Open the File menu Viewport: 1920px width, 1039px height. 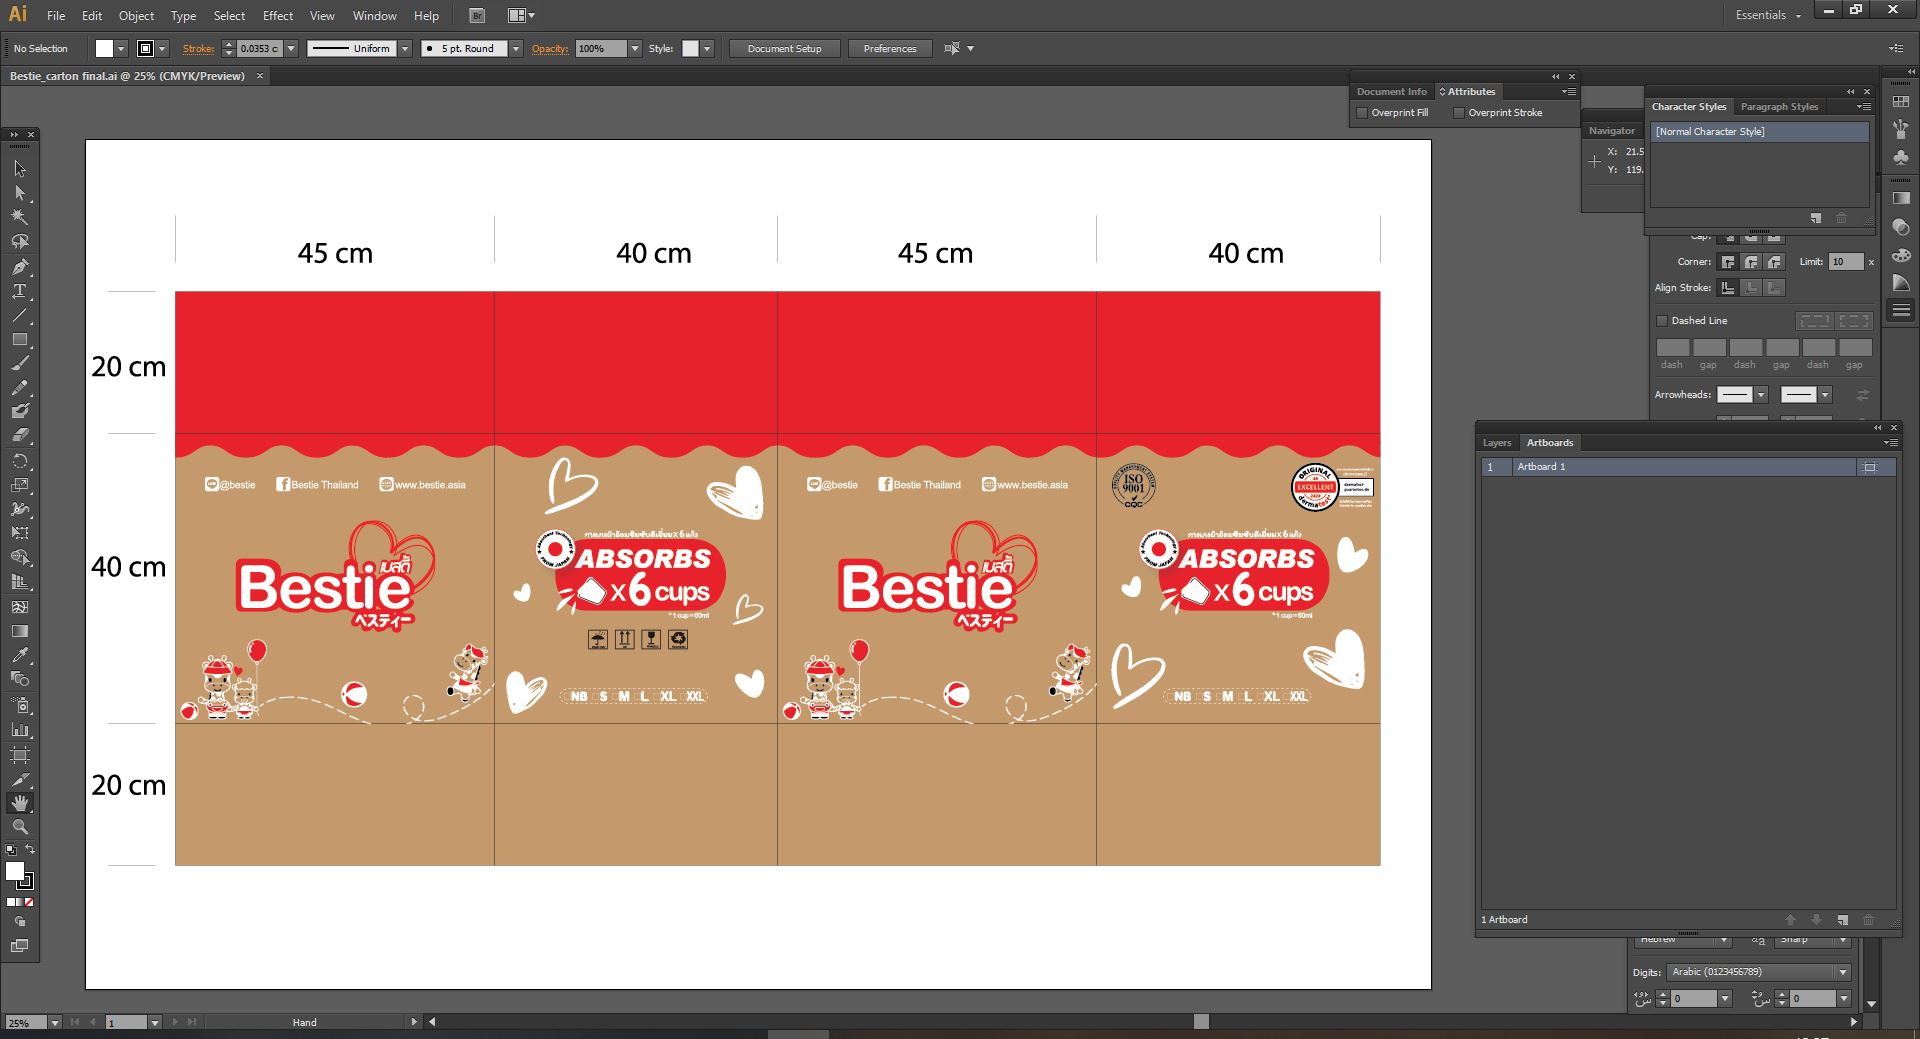pyautogui.click(x=56, y=16)
